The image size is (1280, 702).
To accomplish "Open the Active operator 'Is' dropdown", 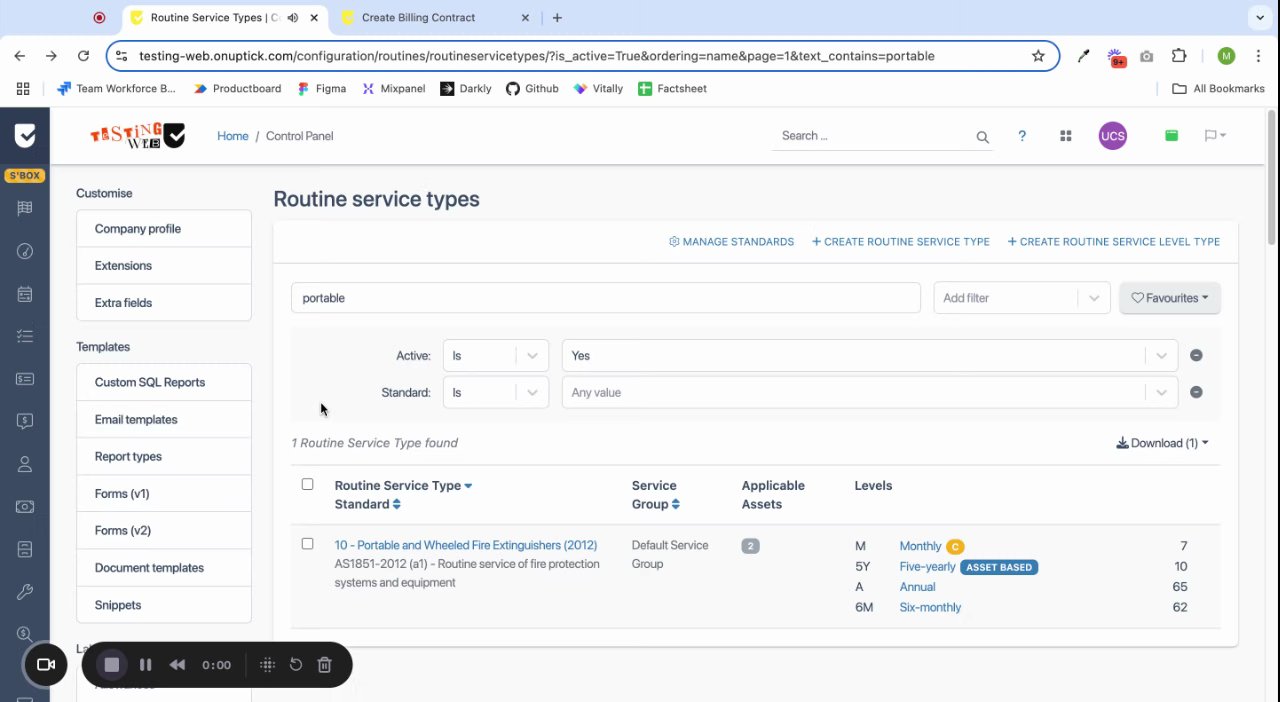I will 496,355.
